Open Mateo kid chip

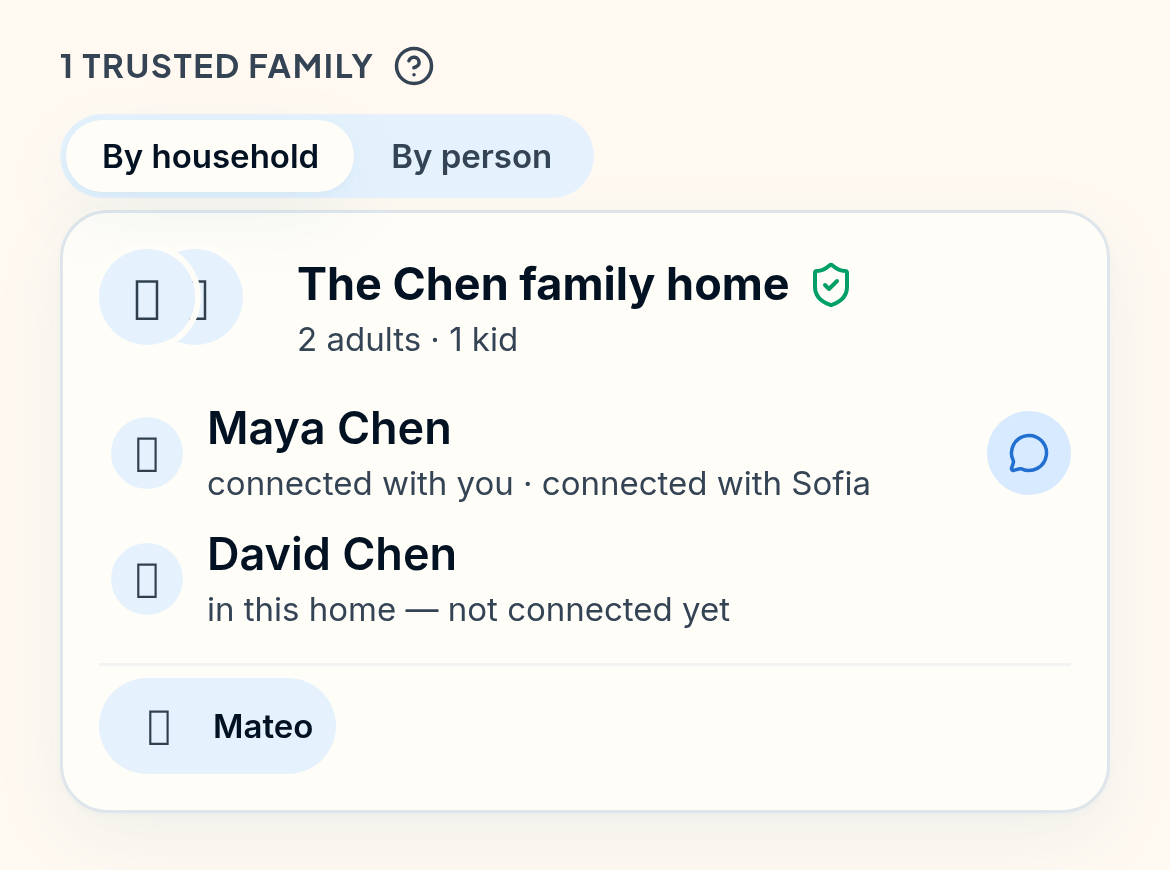click(217, 726)
